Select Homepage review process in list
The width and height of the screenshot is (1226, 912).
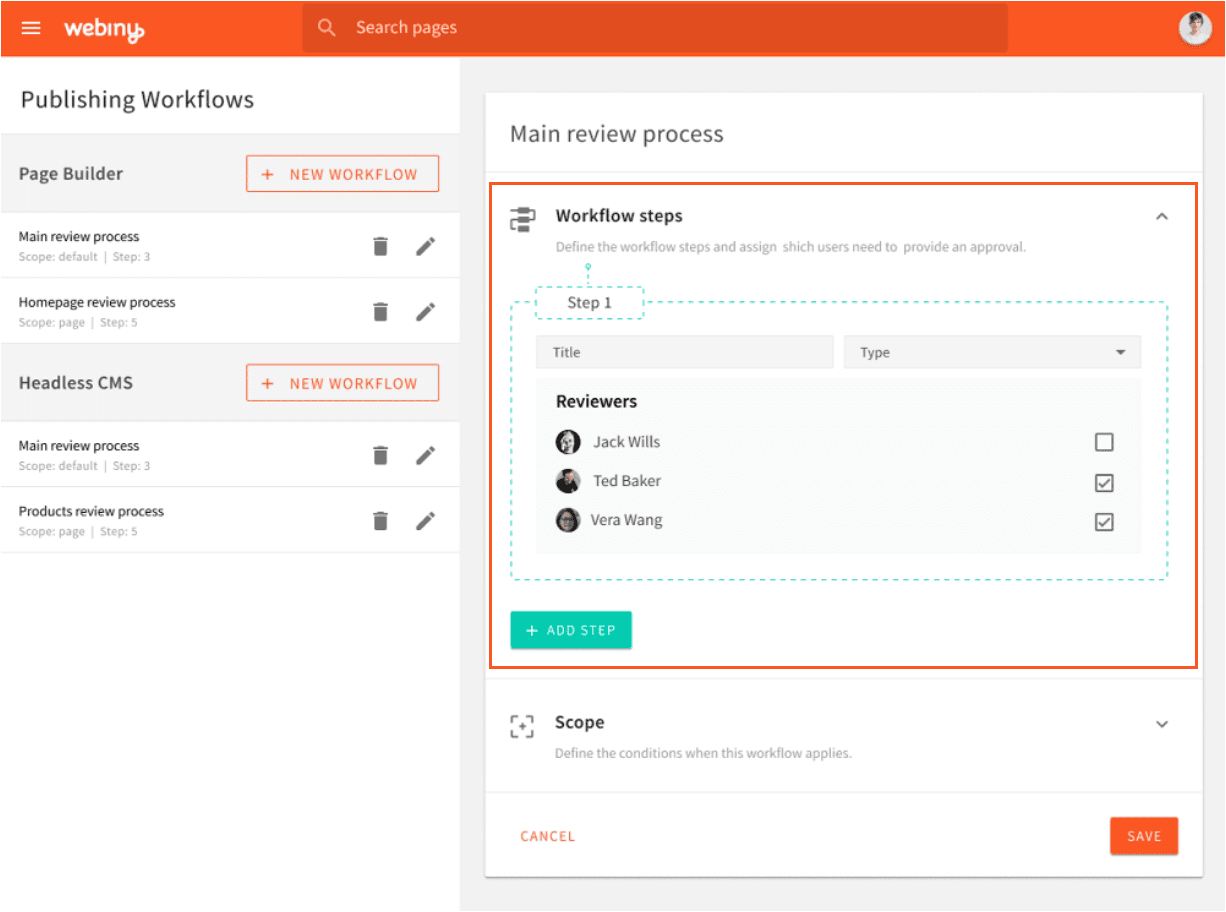pyautogui.click(x=97, y=303)
